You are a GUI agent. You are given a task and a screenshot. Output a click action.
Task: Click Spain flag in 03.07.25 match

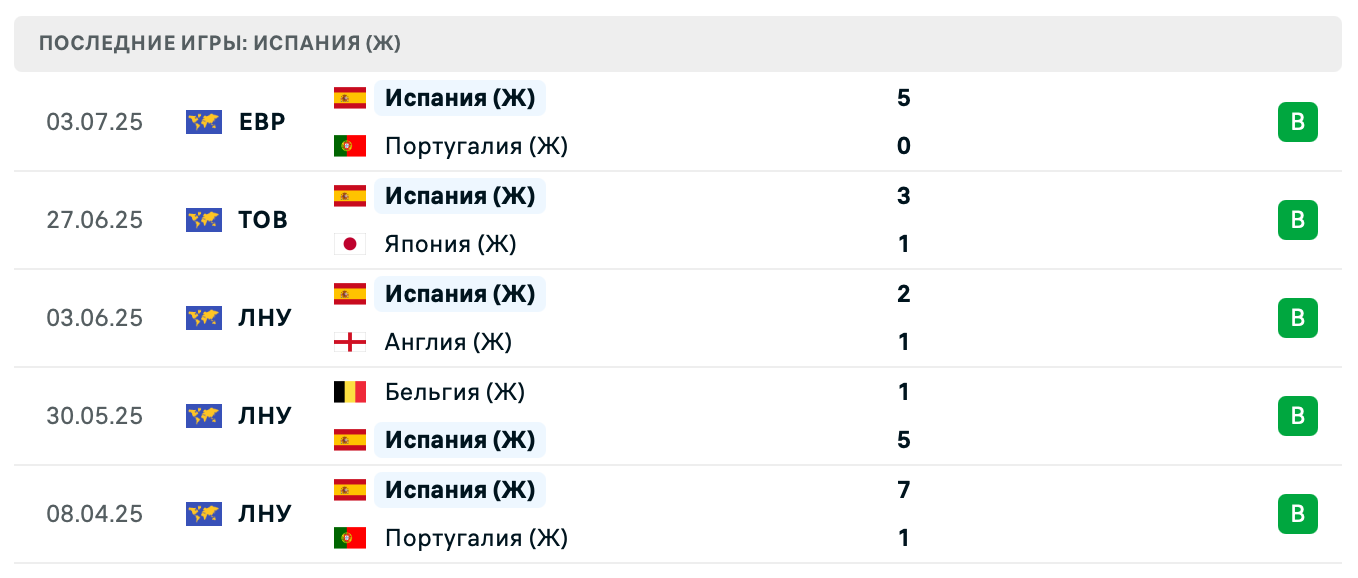pyautogui.click(x=350, y=98)
